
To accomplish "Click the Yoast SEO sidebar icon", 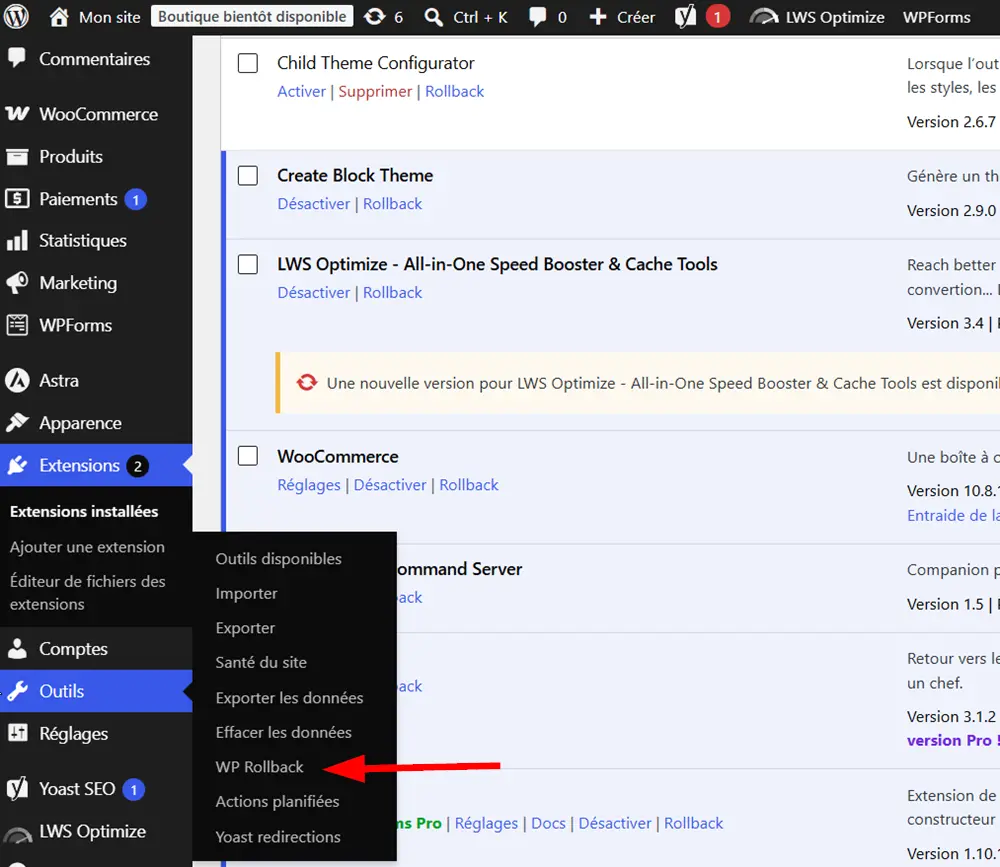I will [x=17, y=789].
